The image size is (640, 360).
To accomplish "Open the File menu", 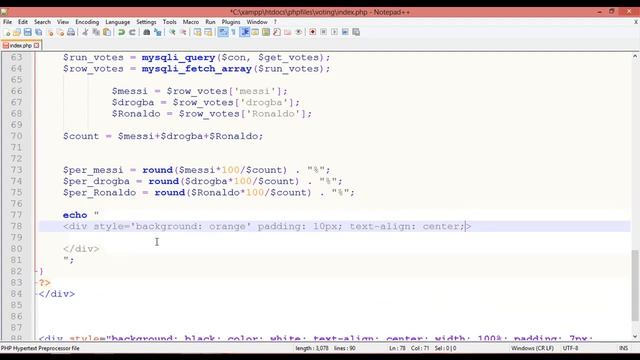I will coord(7,22).
